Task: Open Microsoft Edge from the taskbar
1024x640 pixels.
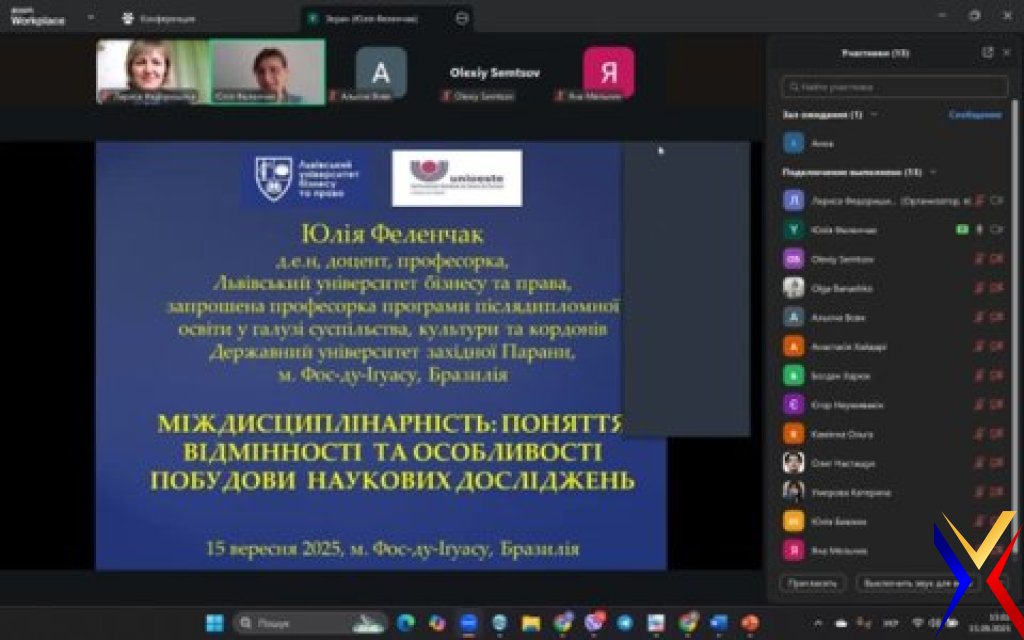Action: tap(405, 623)
